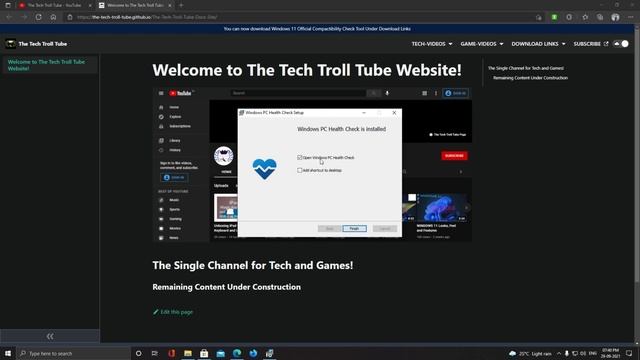Open browser Favorites star icon

(x=585, y=17)
